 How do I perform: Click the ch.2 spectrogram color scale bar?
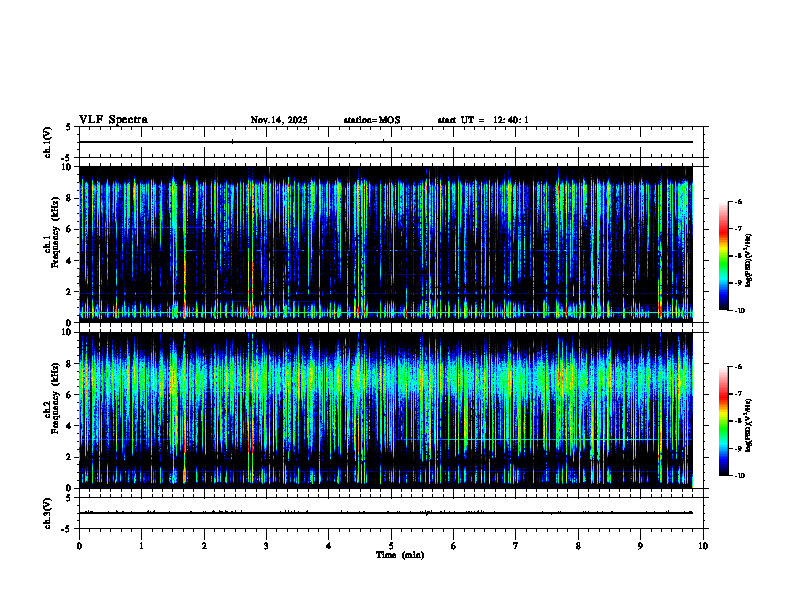coord(723,421)
